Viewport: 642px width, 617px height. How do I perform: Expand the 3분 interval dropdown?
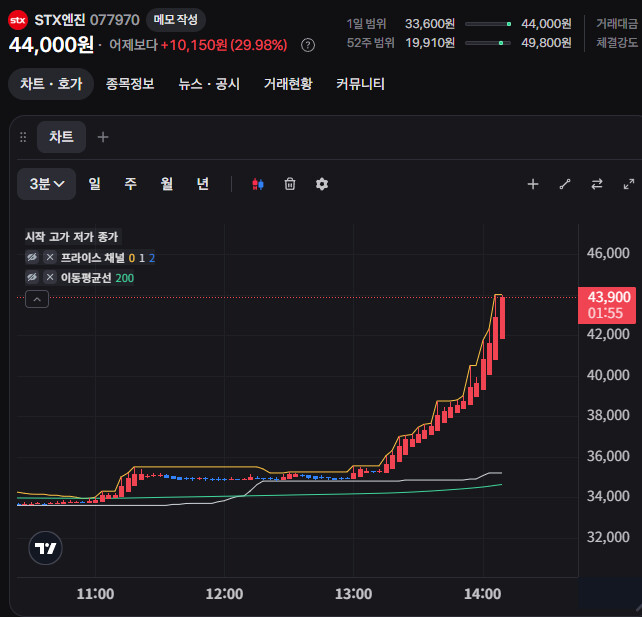[x=46, y=184]
